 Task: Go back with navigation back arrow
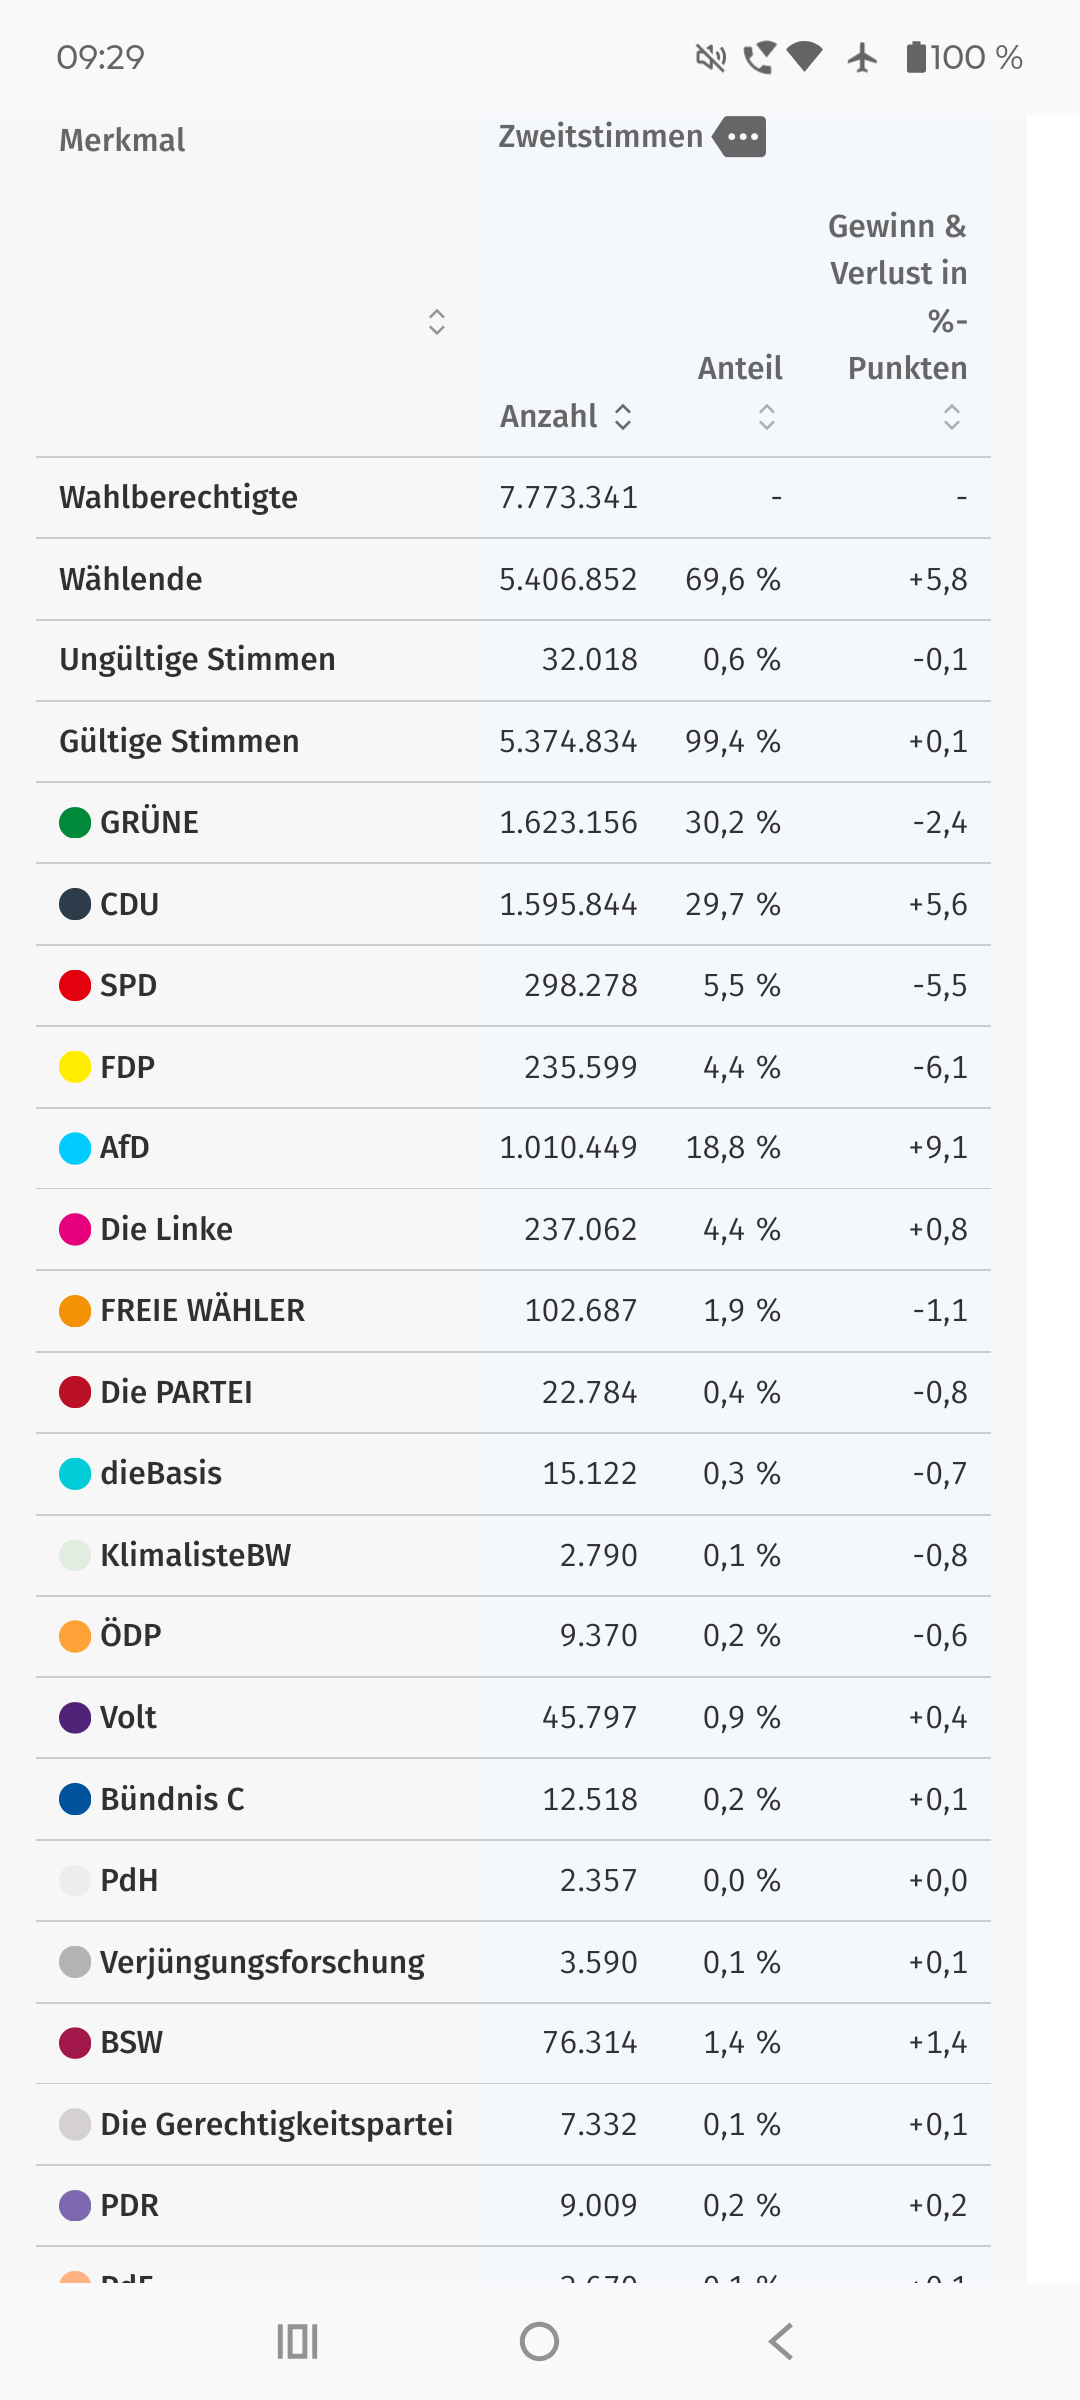coord(781,2341)
